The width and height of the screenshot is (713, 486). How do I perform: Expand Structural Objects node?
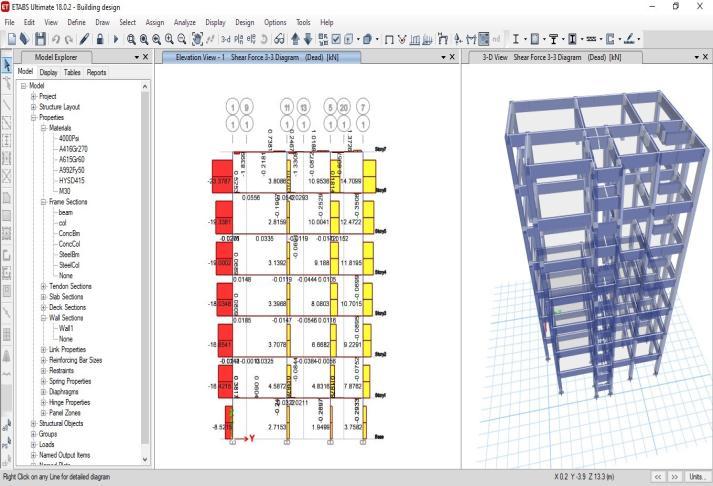coord(34,423)
